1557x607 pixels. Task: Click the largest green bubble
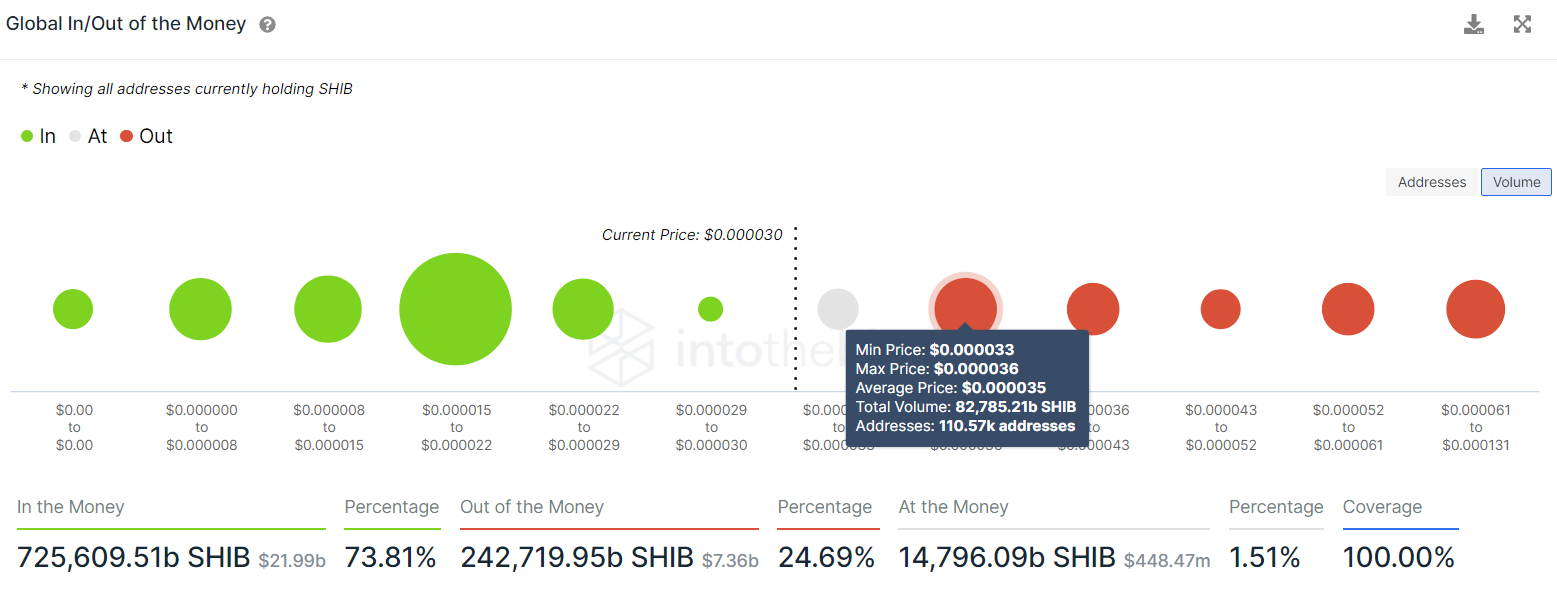[455, 309]
